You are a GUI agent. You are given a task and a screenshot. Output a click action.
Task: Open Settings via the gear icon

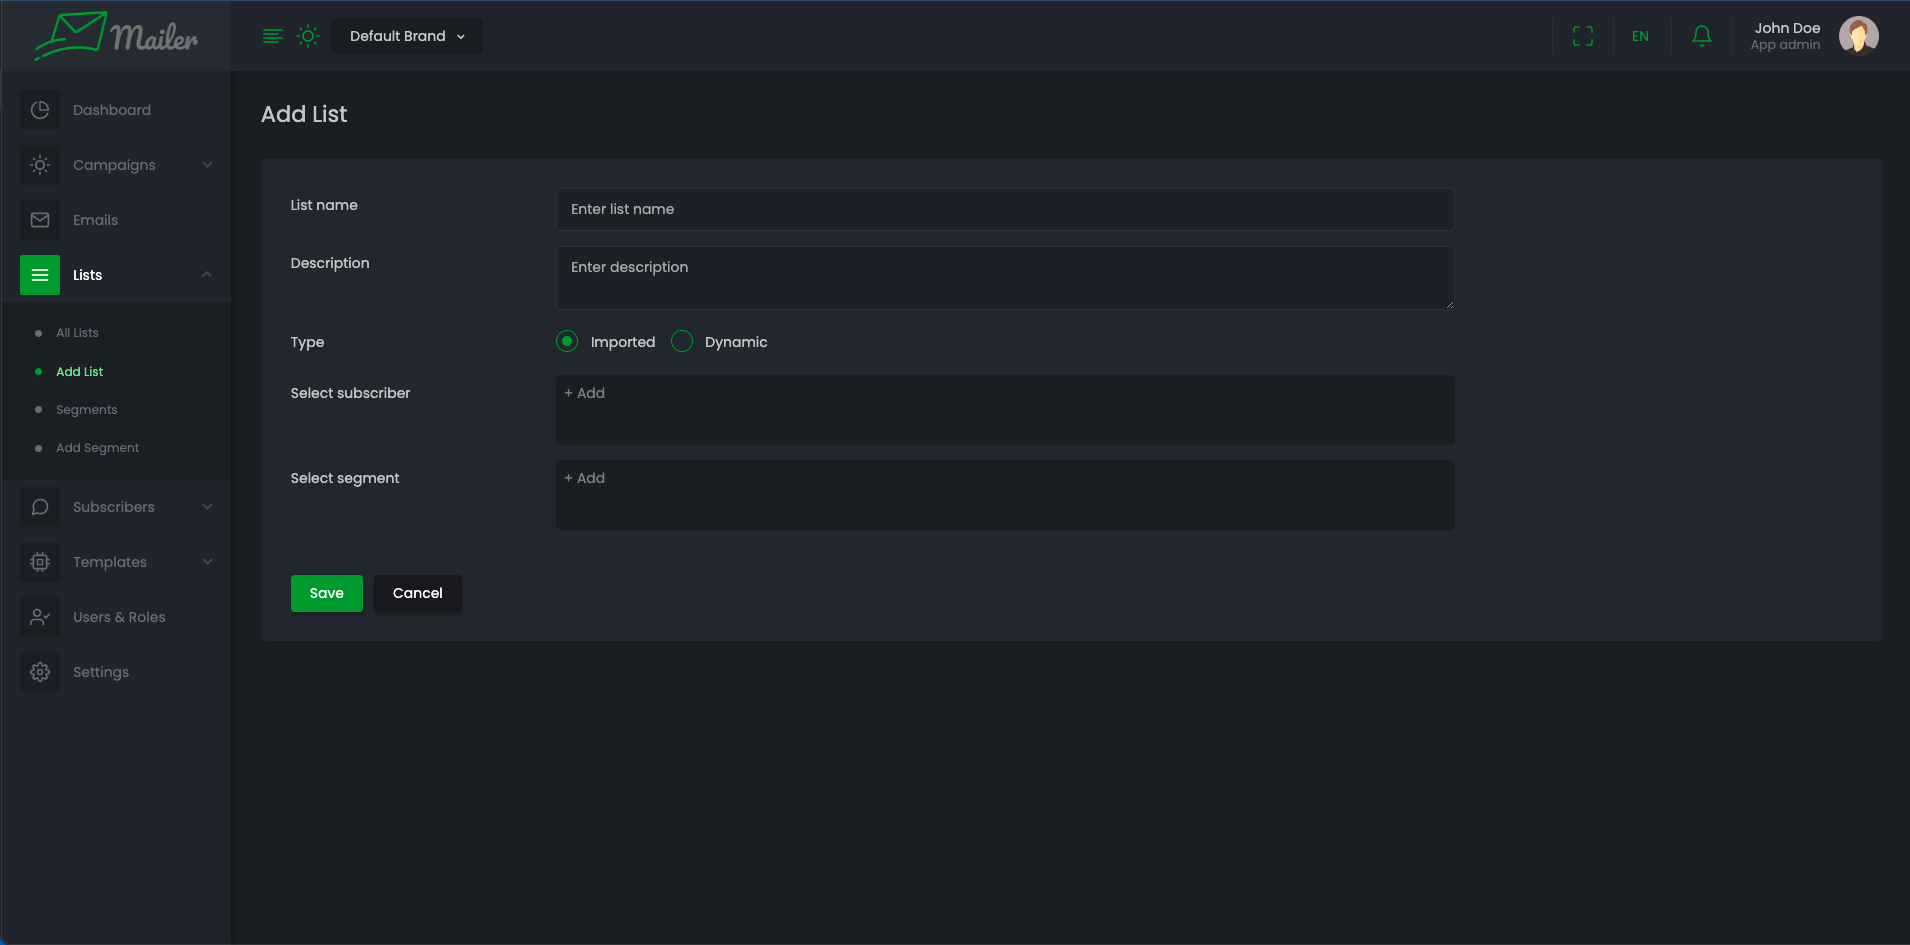click(x=40, y=672)
